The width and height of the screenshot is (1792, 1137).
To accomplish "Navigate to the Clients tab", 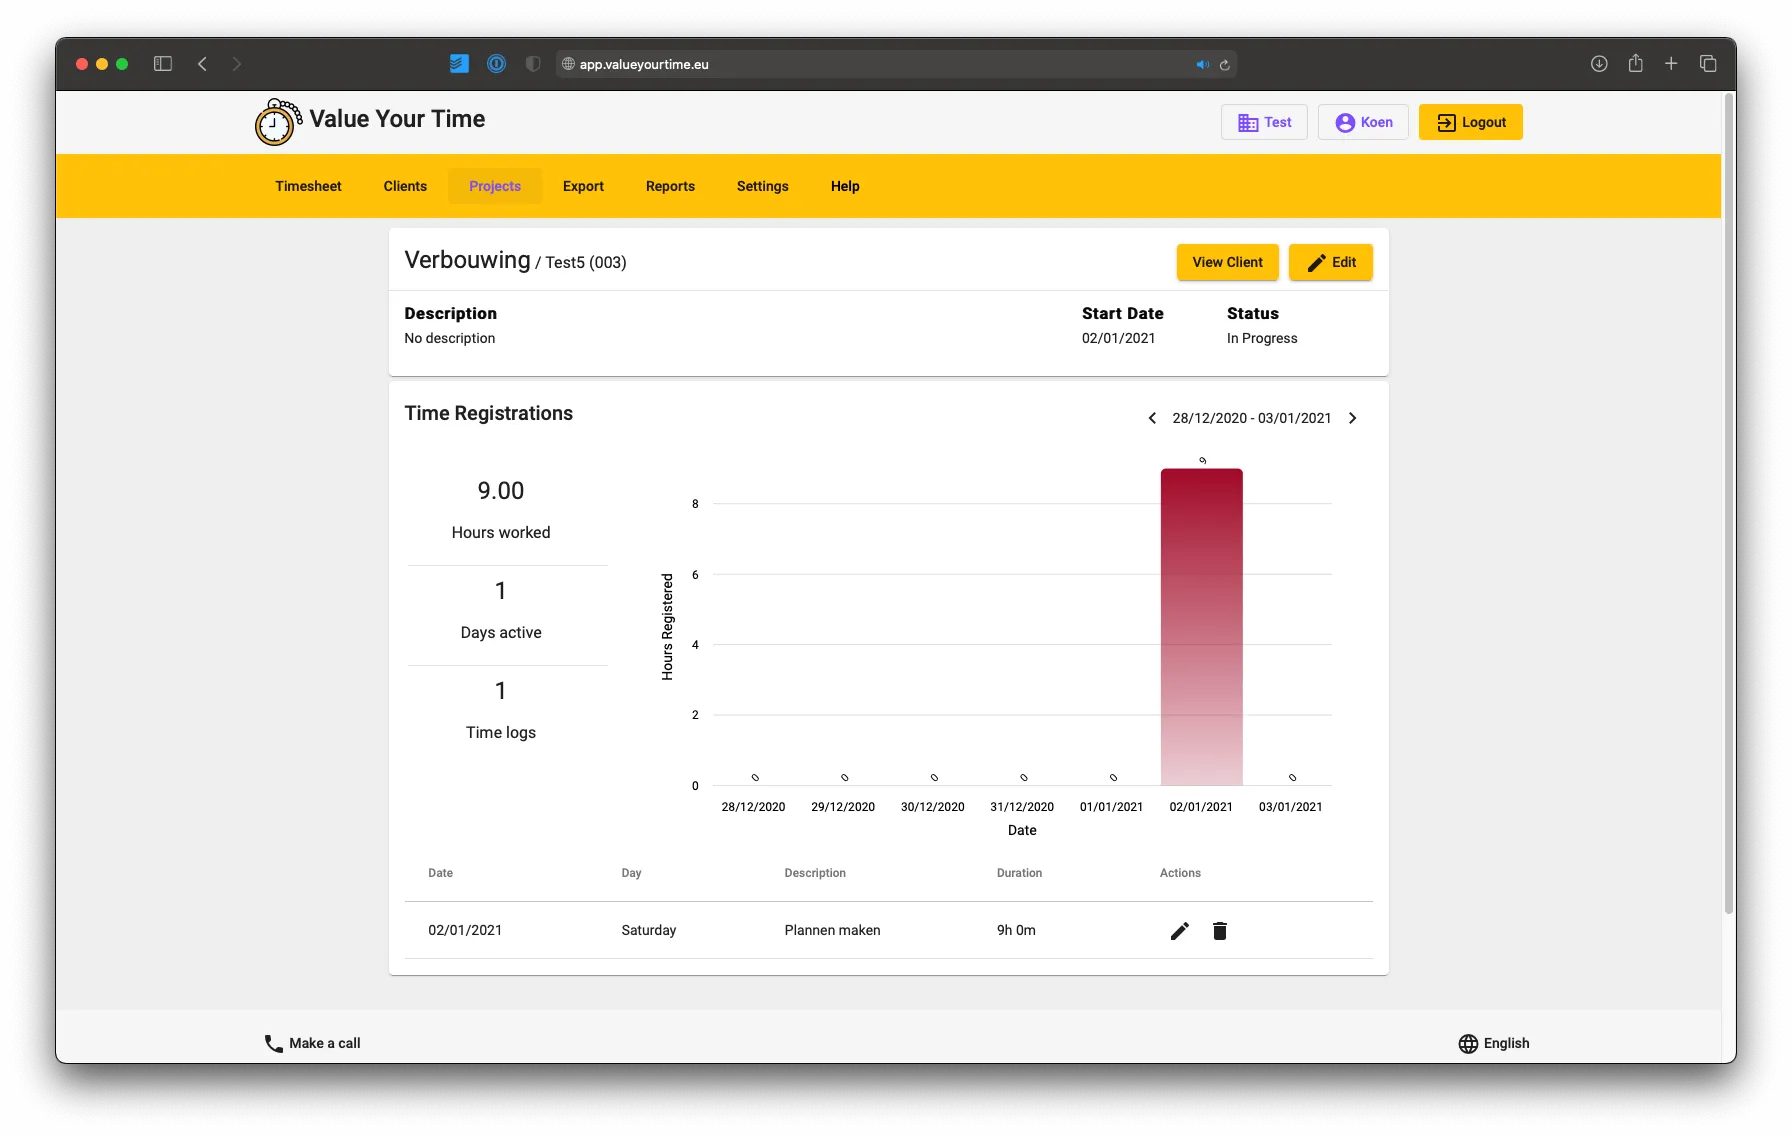I will pyautogui.click(x=404, y=186).
